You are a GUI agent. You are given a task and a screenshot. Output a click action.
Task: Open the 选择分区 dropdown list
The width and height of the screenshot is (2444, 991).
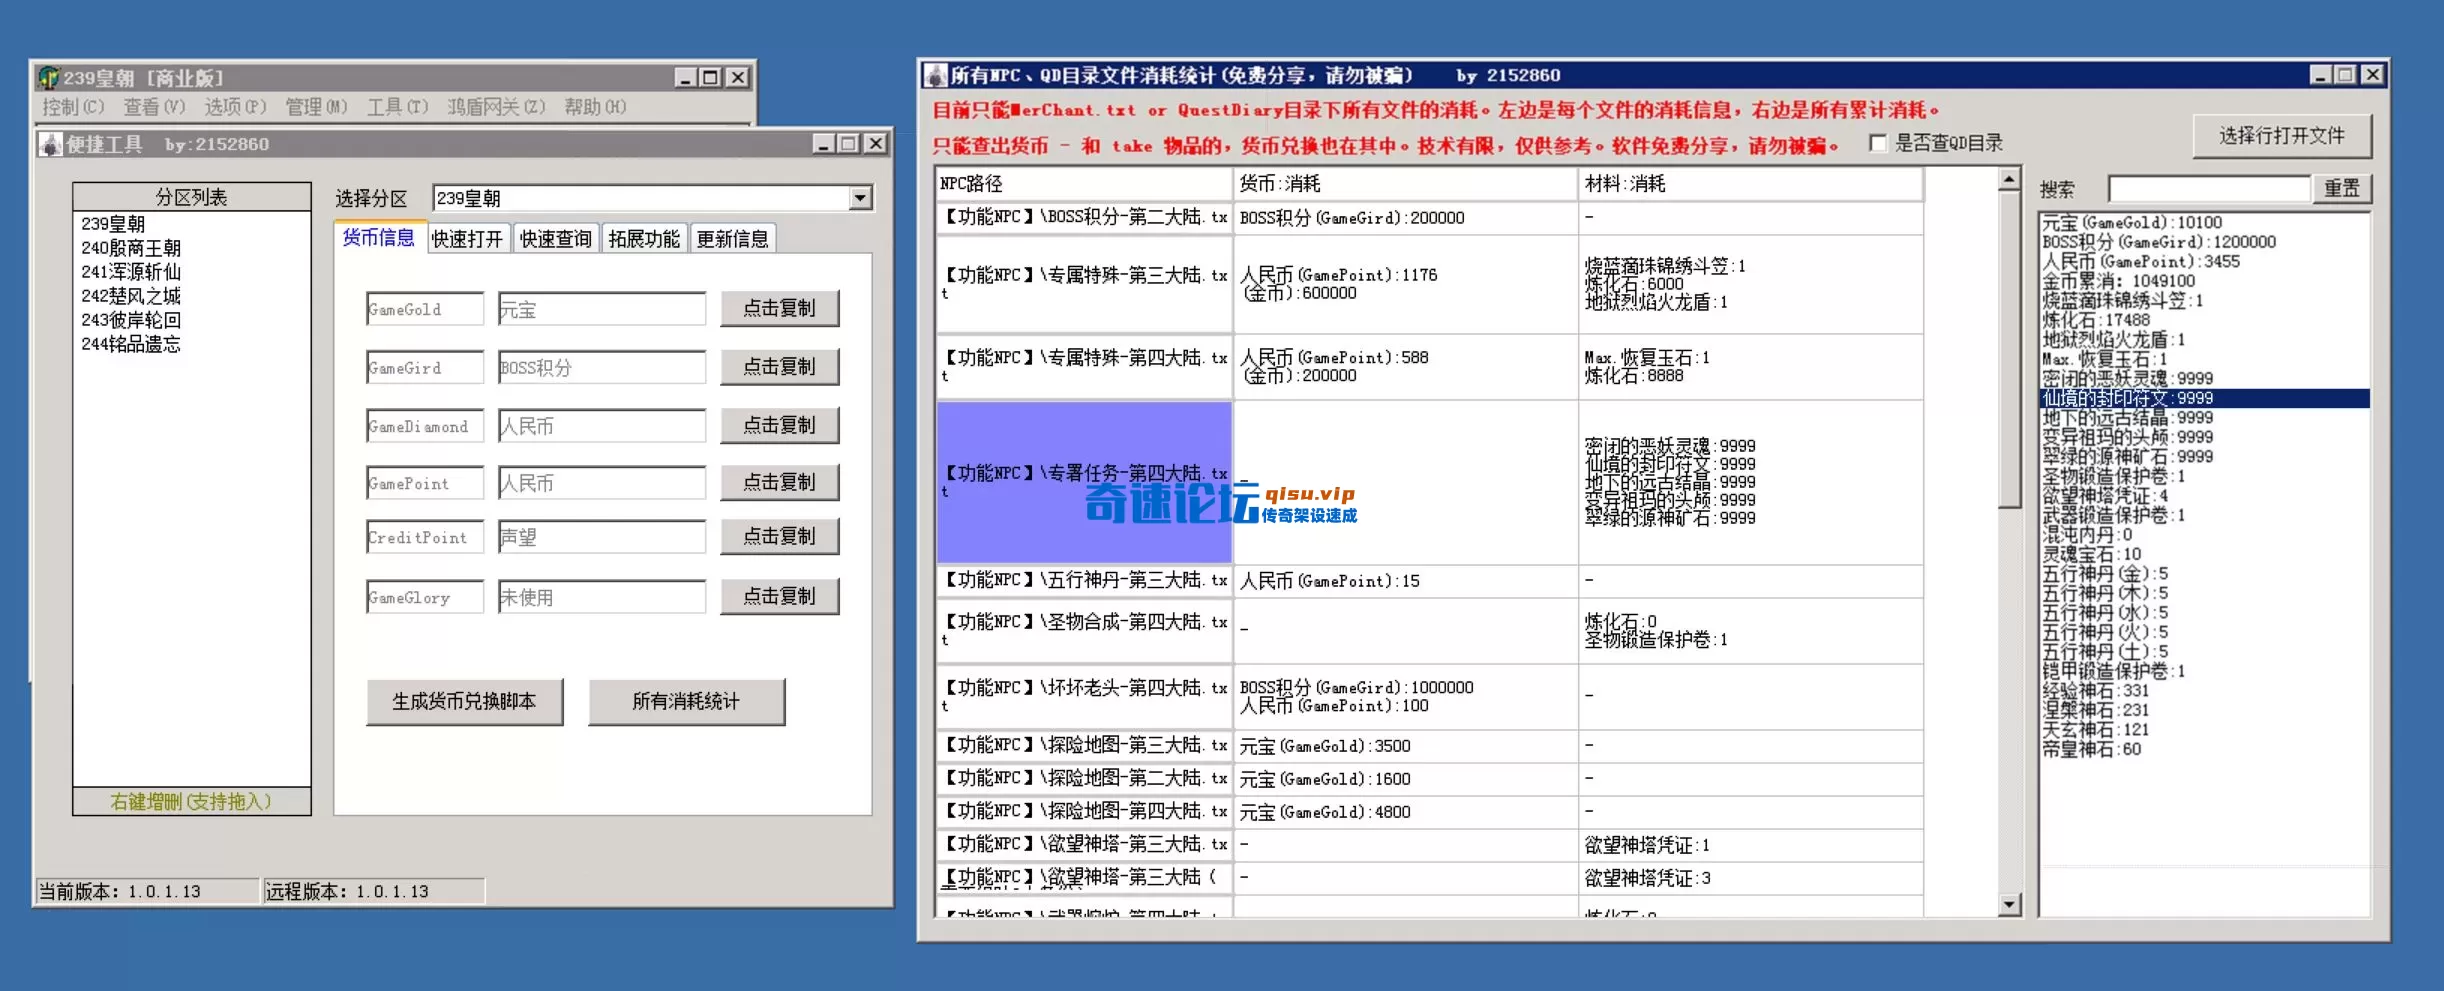(860, 197)
